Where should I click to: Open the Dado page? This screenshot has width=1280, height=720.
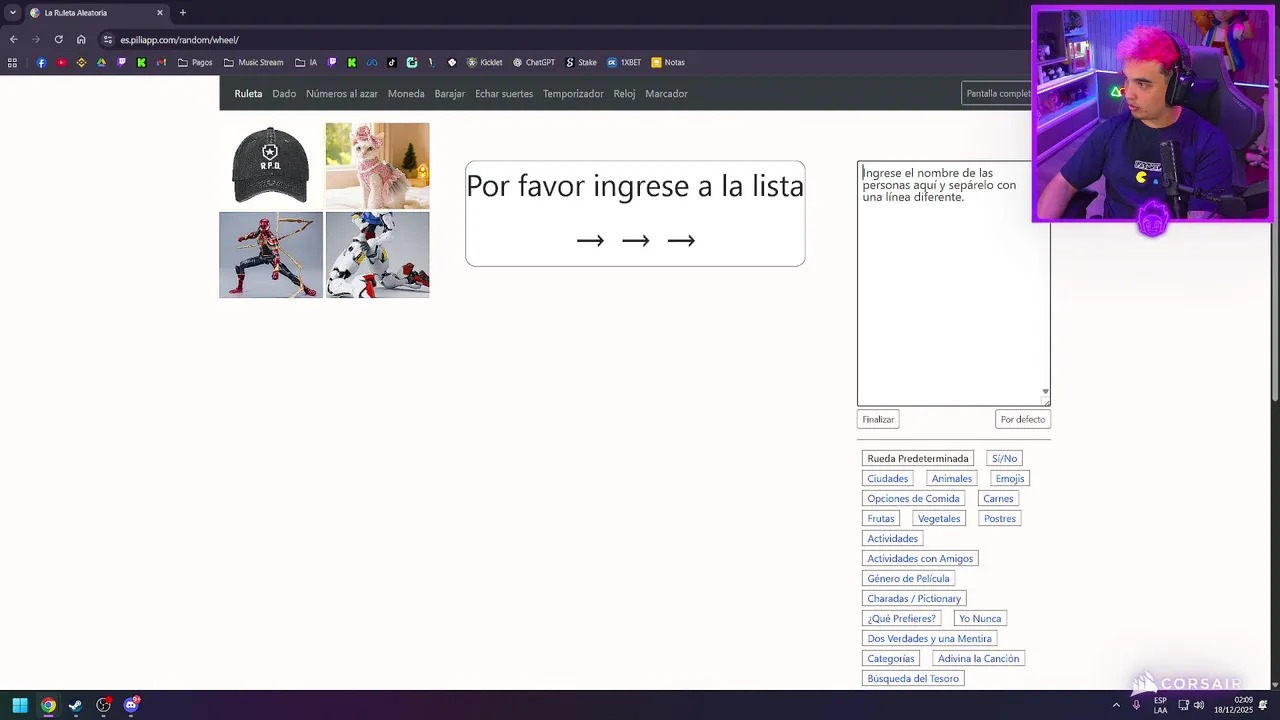click(284, 94)
